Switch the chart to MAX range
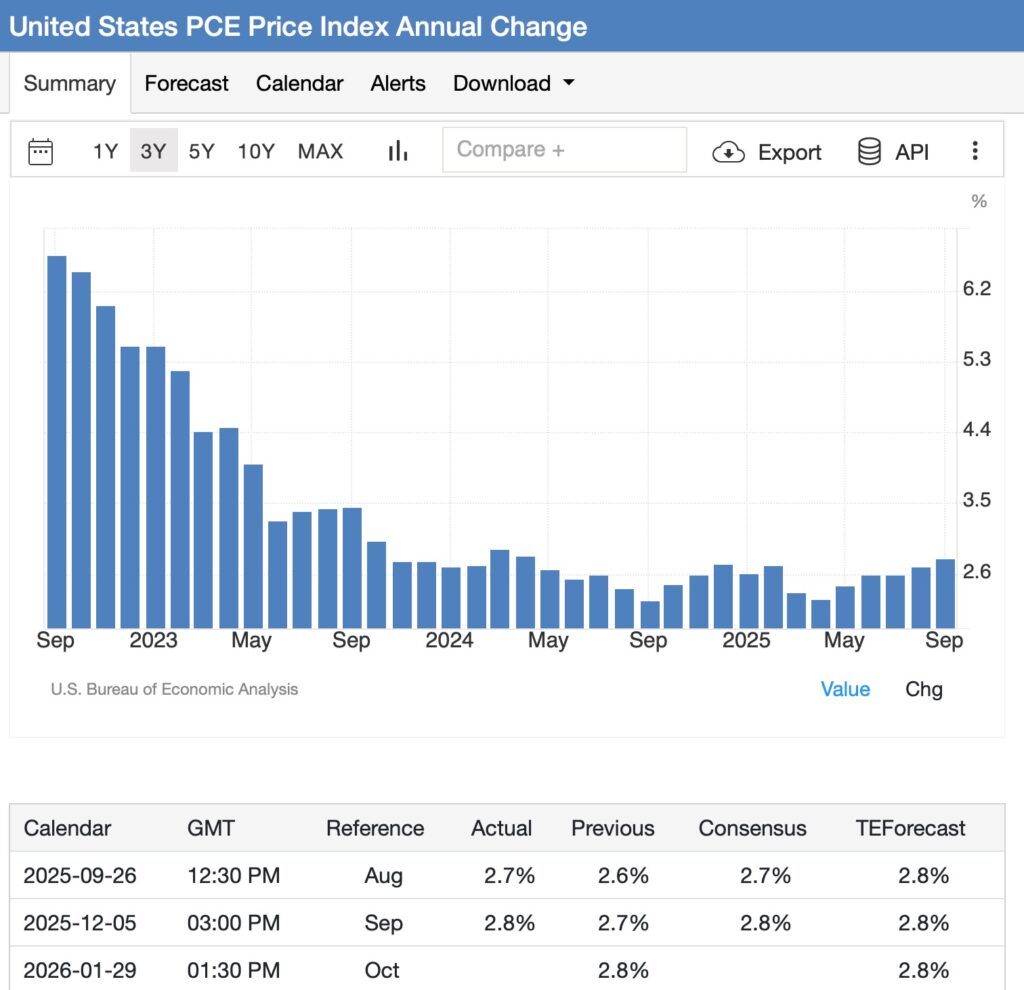This screenshot has height=990, width=1024. 320,151
